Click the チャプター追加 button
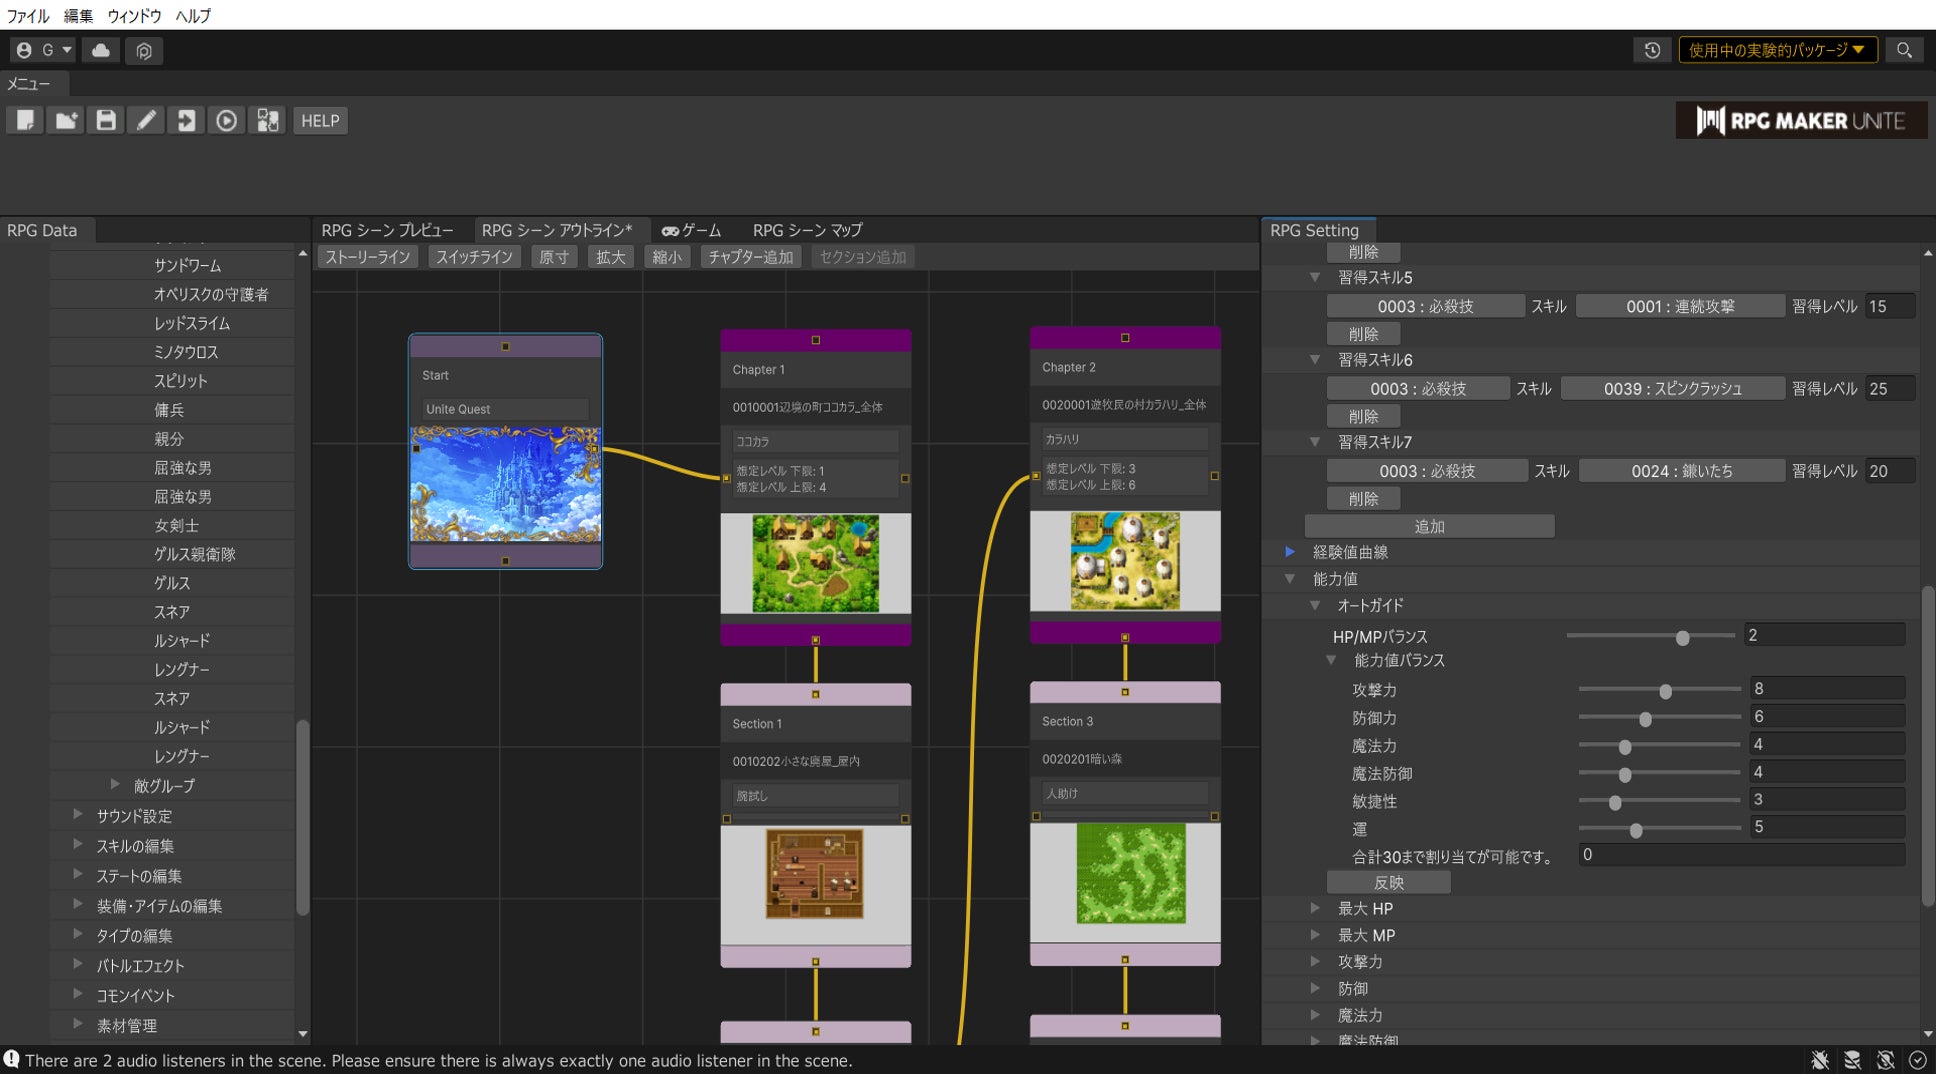Viewport: 1936px width, 1074px height. point(750,257)
